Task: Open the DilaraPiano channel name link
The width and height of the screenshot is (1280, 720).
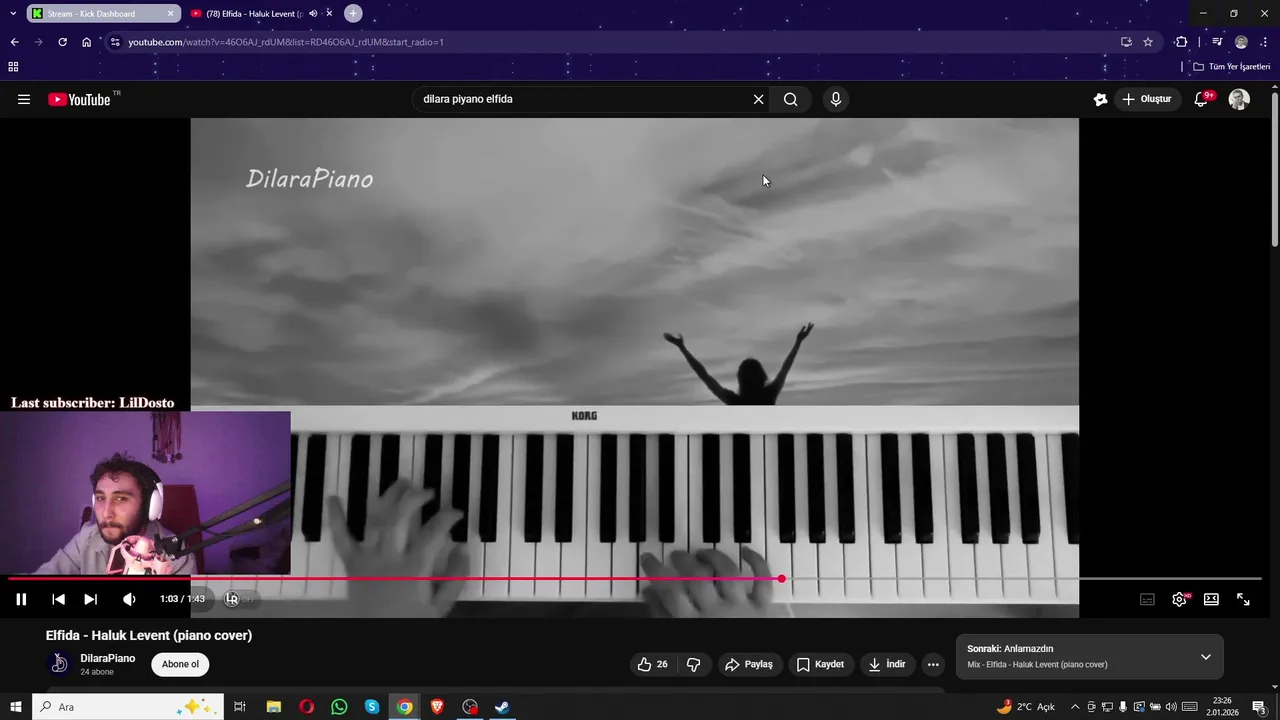Action: pyautogui.click(x=107, y=658)
